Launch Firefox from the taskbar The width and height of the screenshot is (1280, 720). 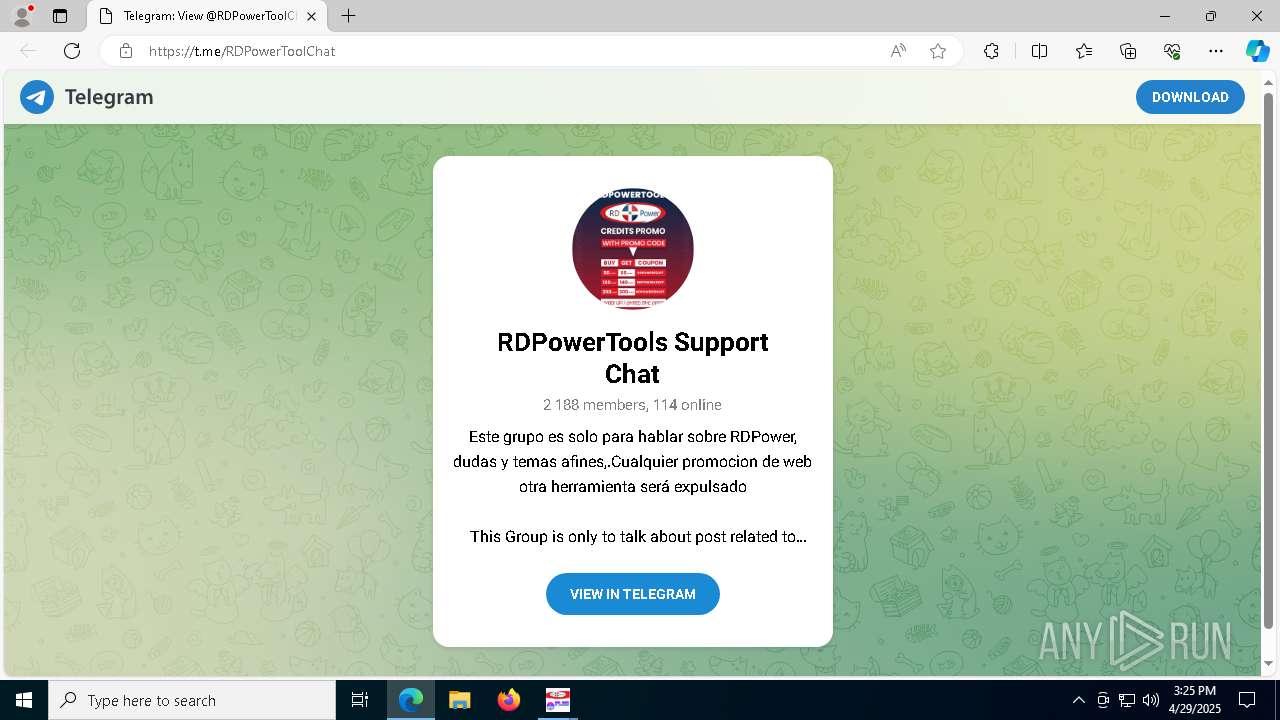[508, 700]
